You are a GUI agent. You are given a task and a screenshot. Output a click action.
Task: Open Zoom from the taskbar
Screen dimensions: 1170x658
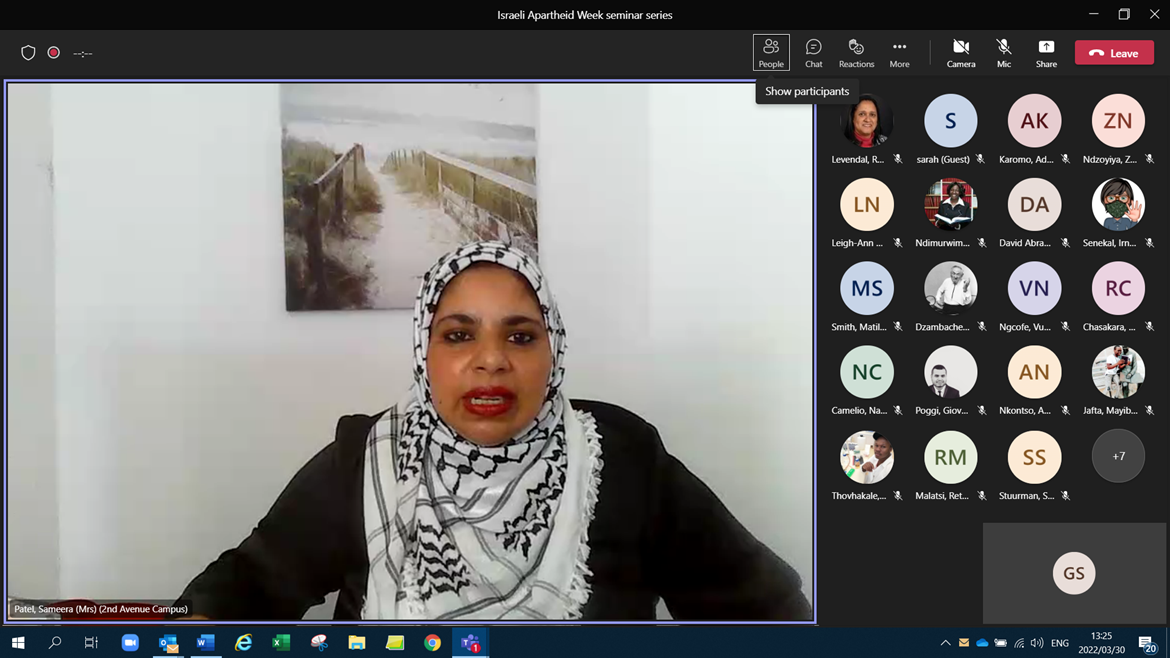pyautogui.click(x=131, y=642)
